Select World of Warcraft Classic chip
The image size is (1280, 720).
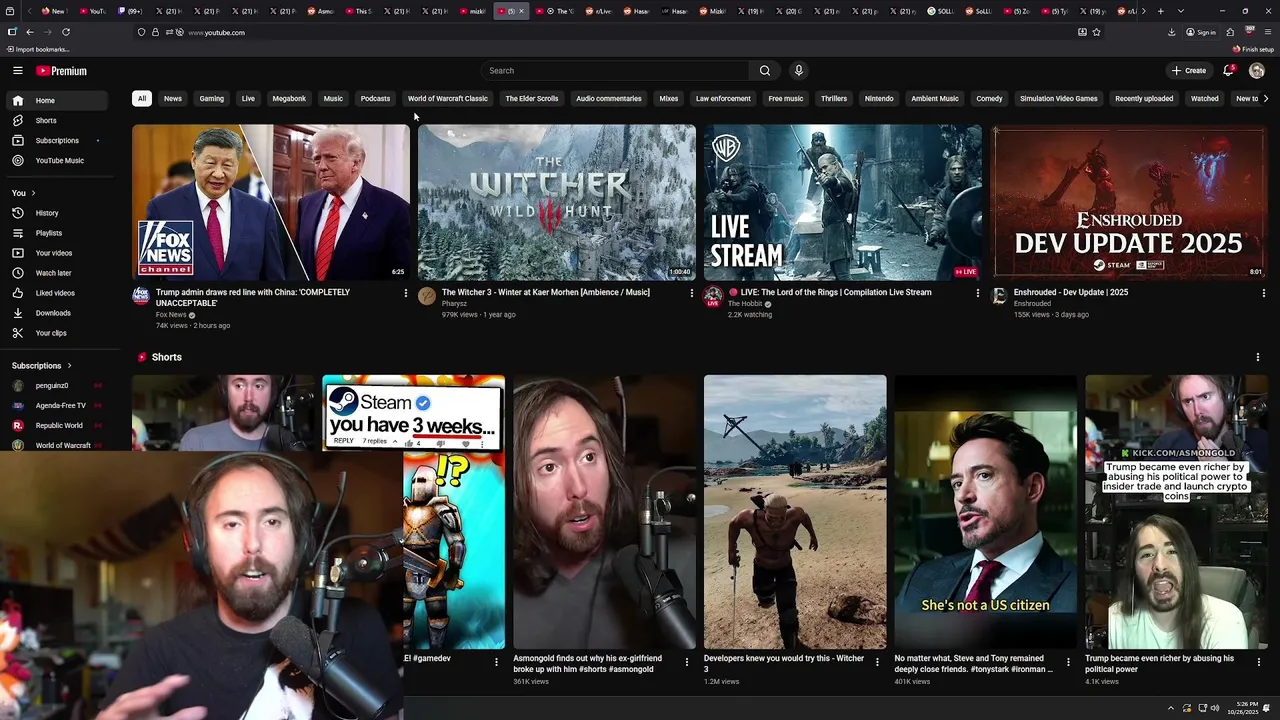pyautogui.click(x=448, y=99)
